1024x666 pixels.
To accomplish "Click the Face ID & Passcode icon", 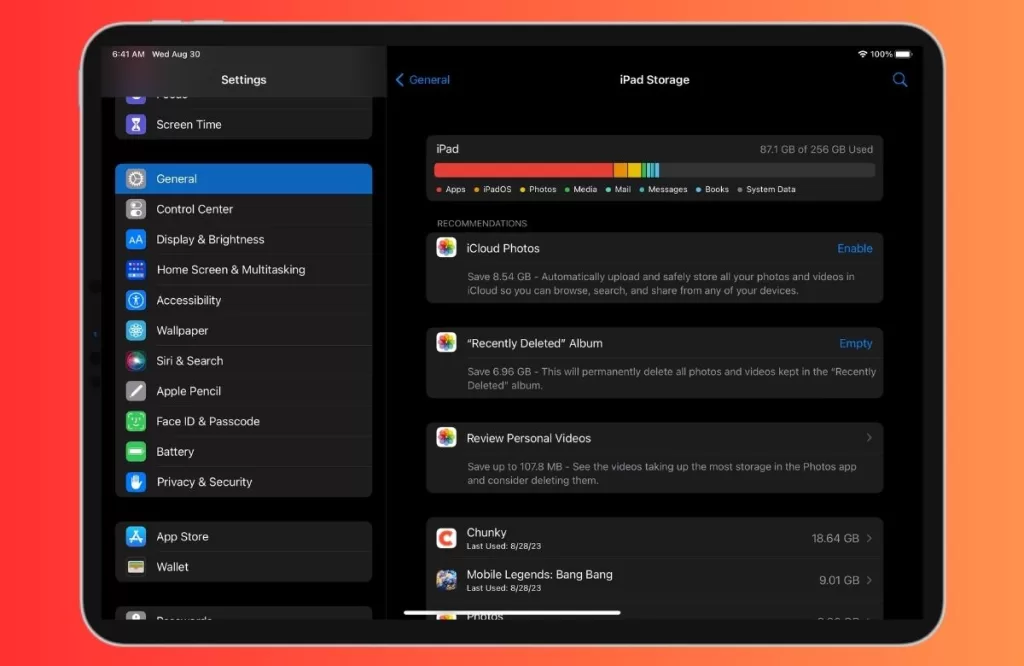I will pos(136,421).
